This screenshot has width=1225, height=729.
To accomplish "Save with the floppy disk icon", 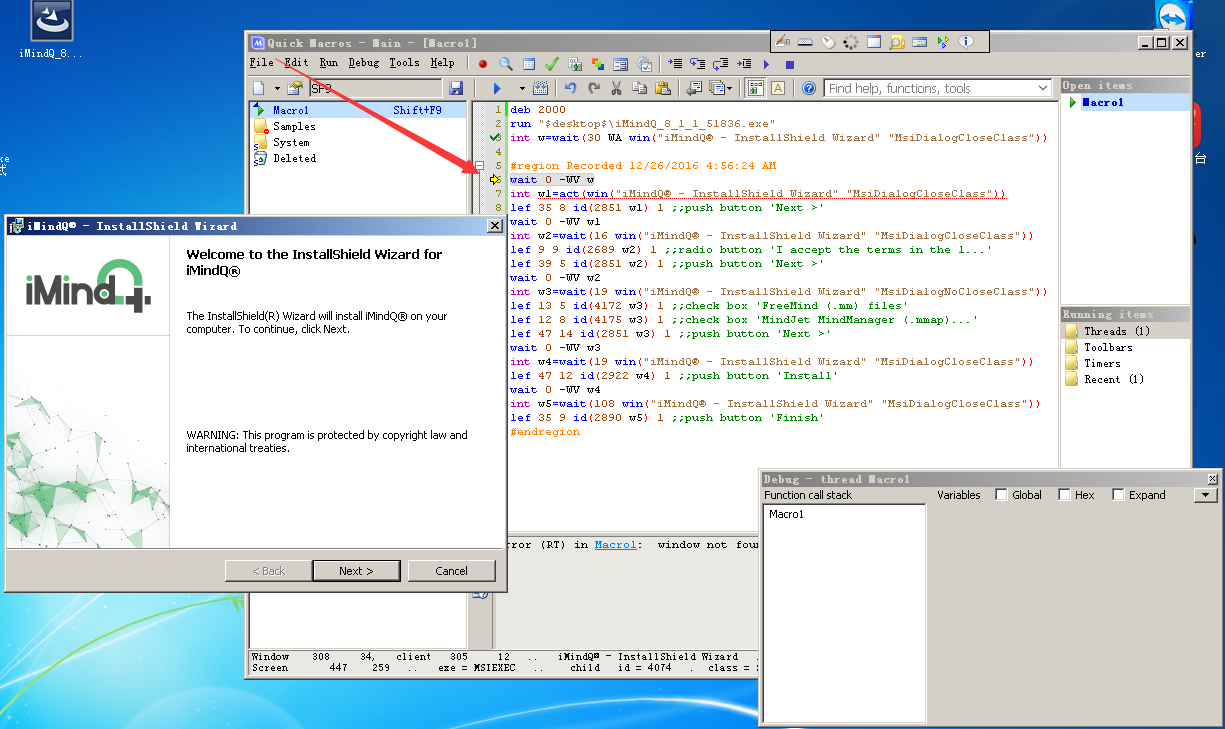I will pyautogui.click(x=456, y=88).
